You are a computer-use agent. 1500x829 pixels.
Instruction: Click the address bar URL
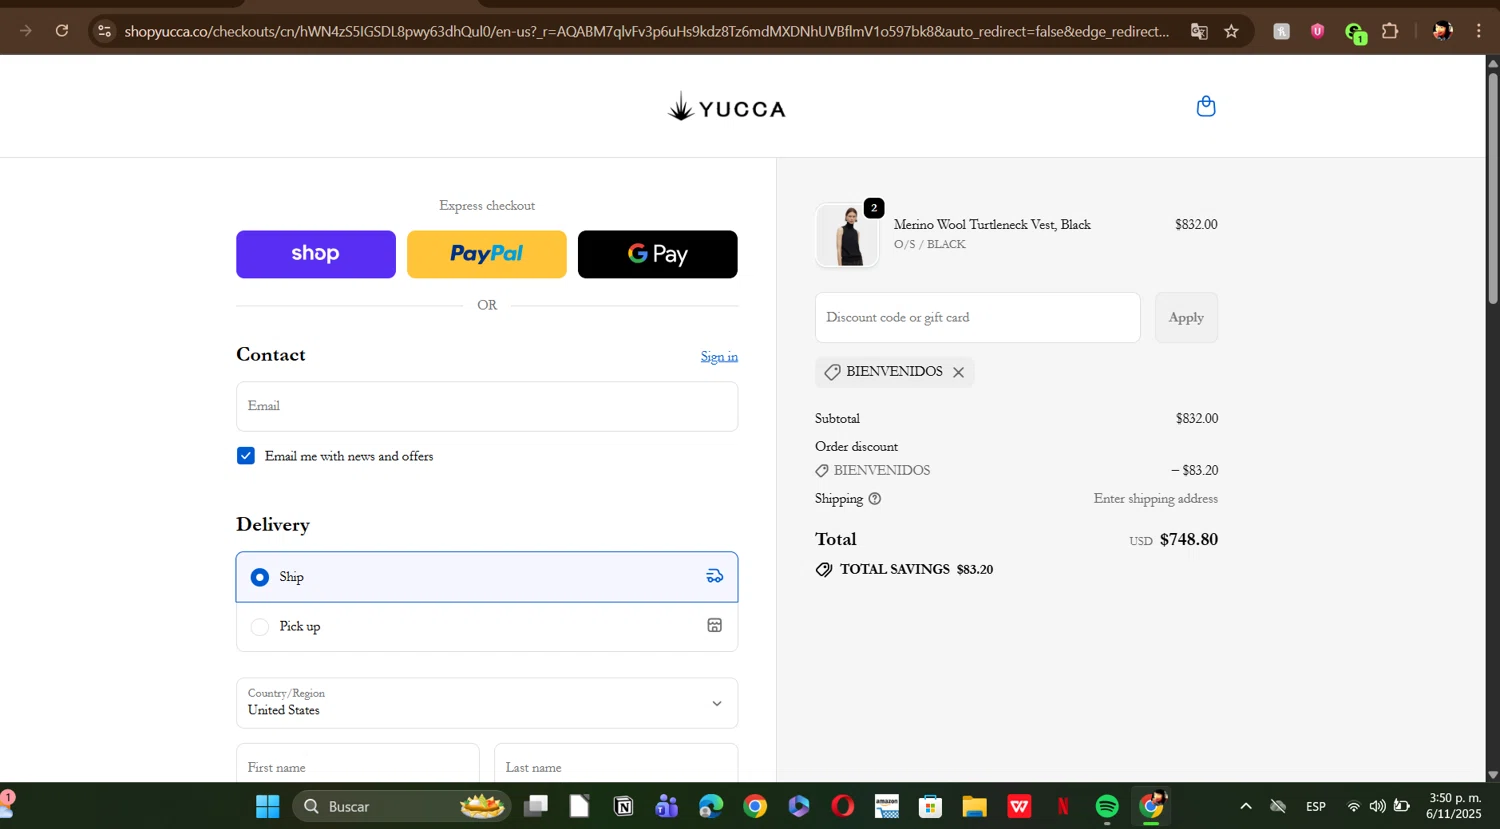click(x=646, y=31)
